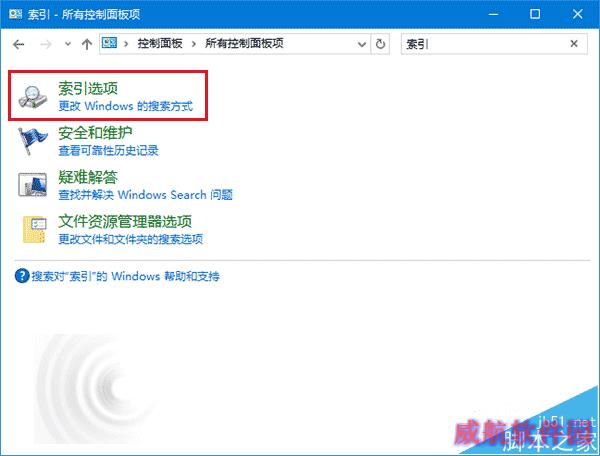Clear the search box with the X
Screen dimensions: 600x456
[574, 44]
